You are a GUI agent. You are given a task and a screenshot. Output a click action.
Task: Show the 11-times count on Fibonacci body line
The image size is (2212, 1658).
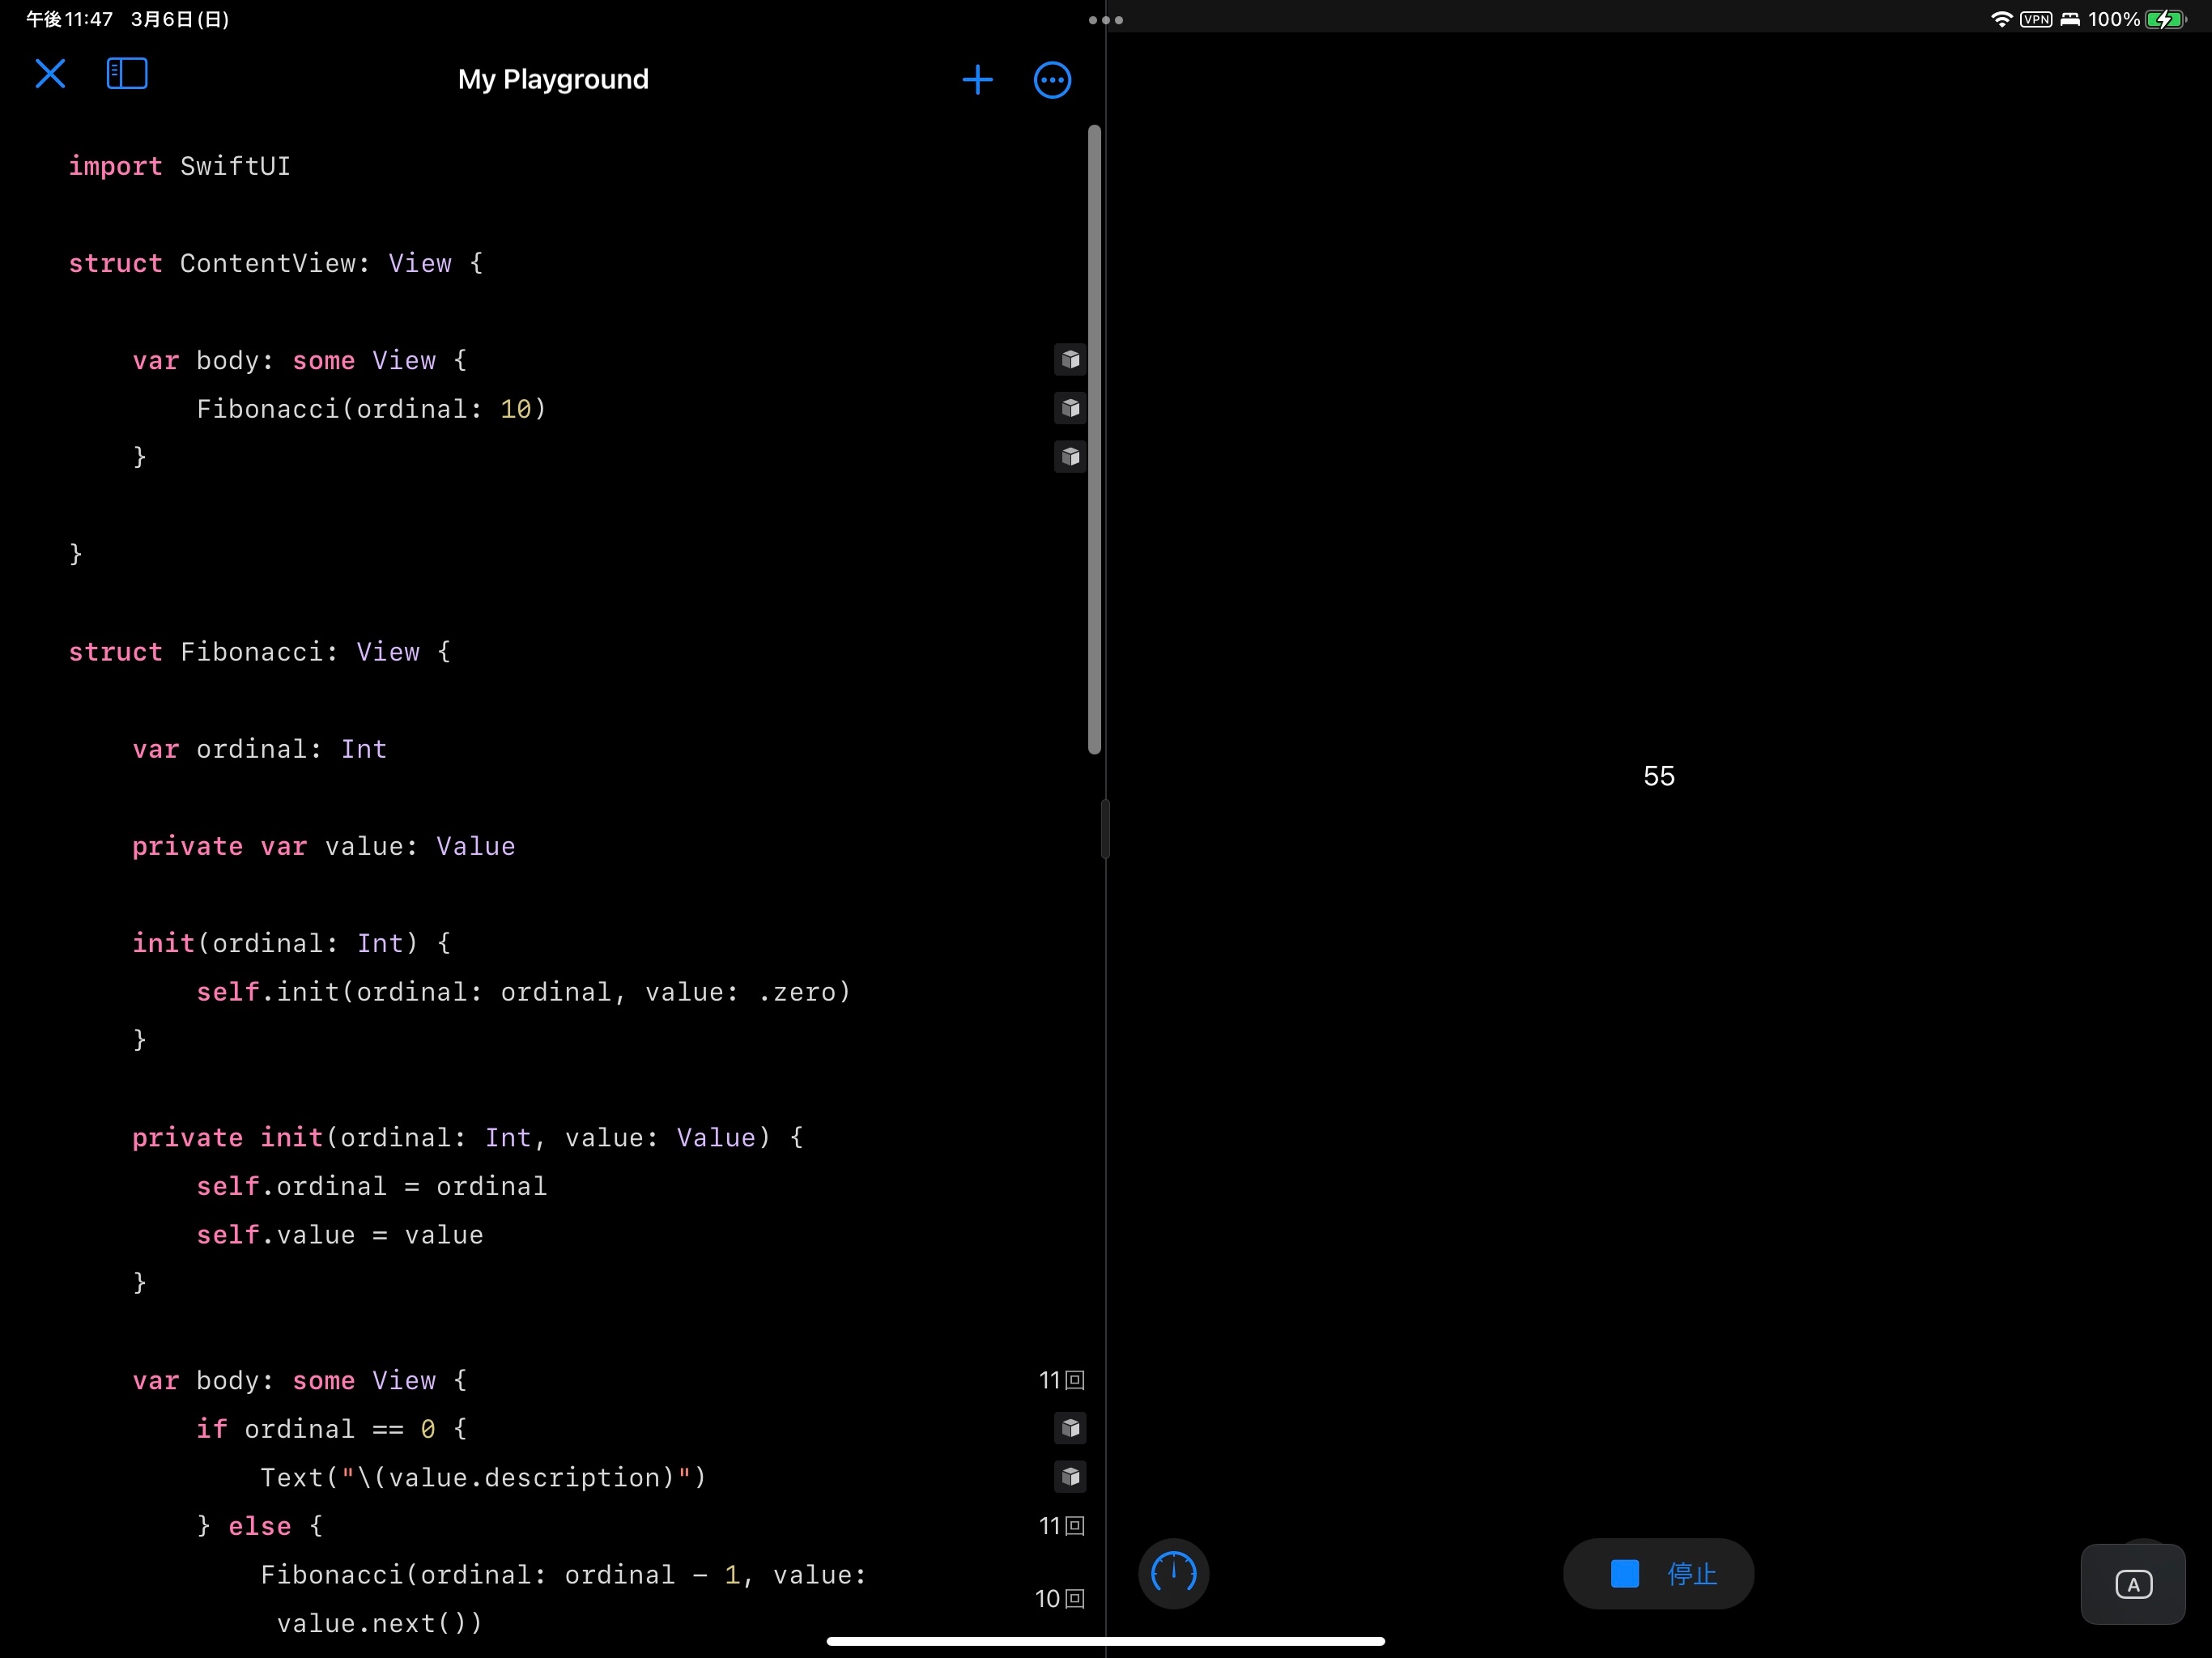click(1061, 1381)
